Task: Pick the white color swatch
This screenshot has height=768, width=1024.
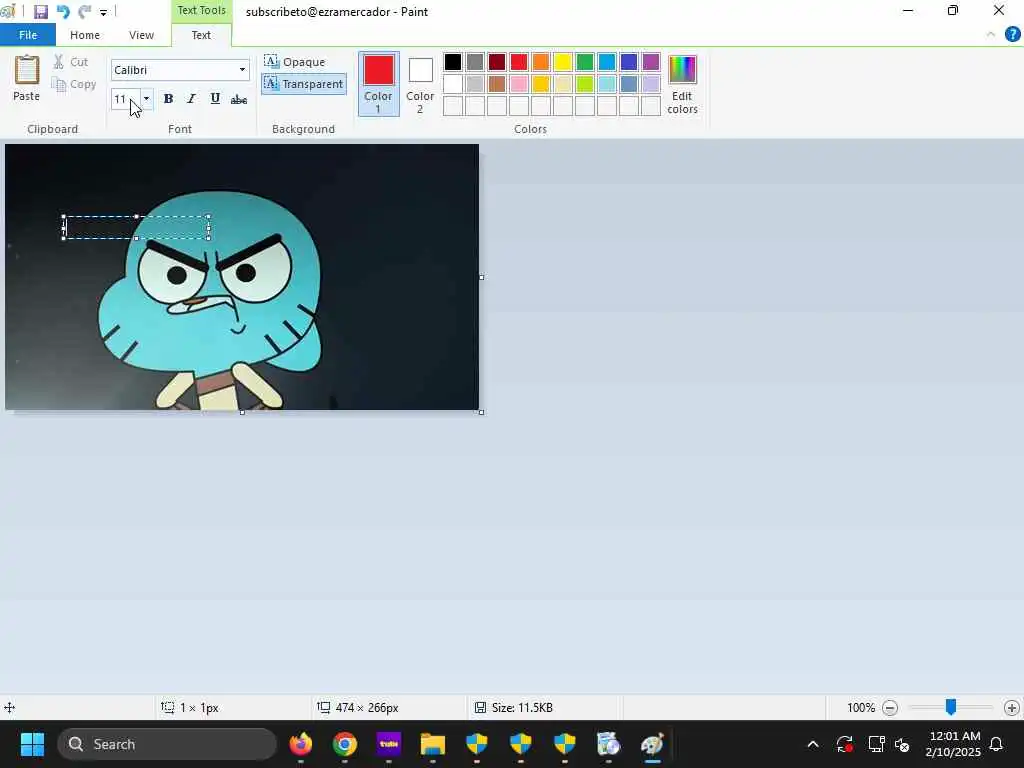Action: (x=453, y=84)
